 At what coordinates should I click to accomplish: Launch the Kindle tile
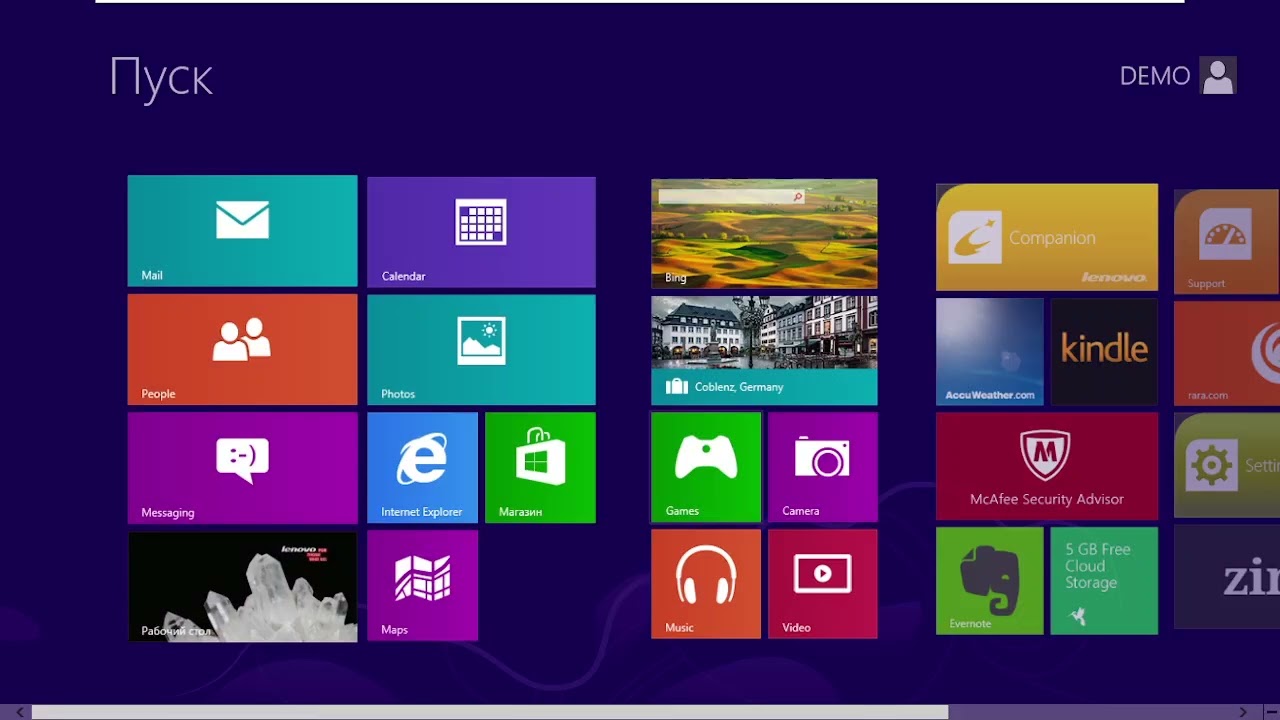click(1104, 352)
